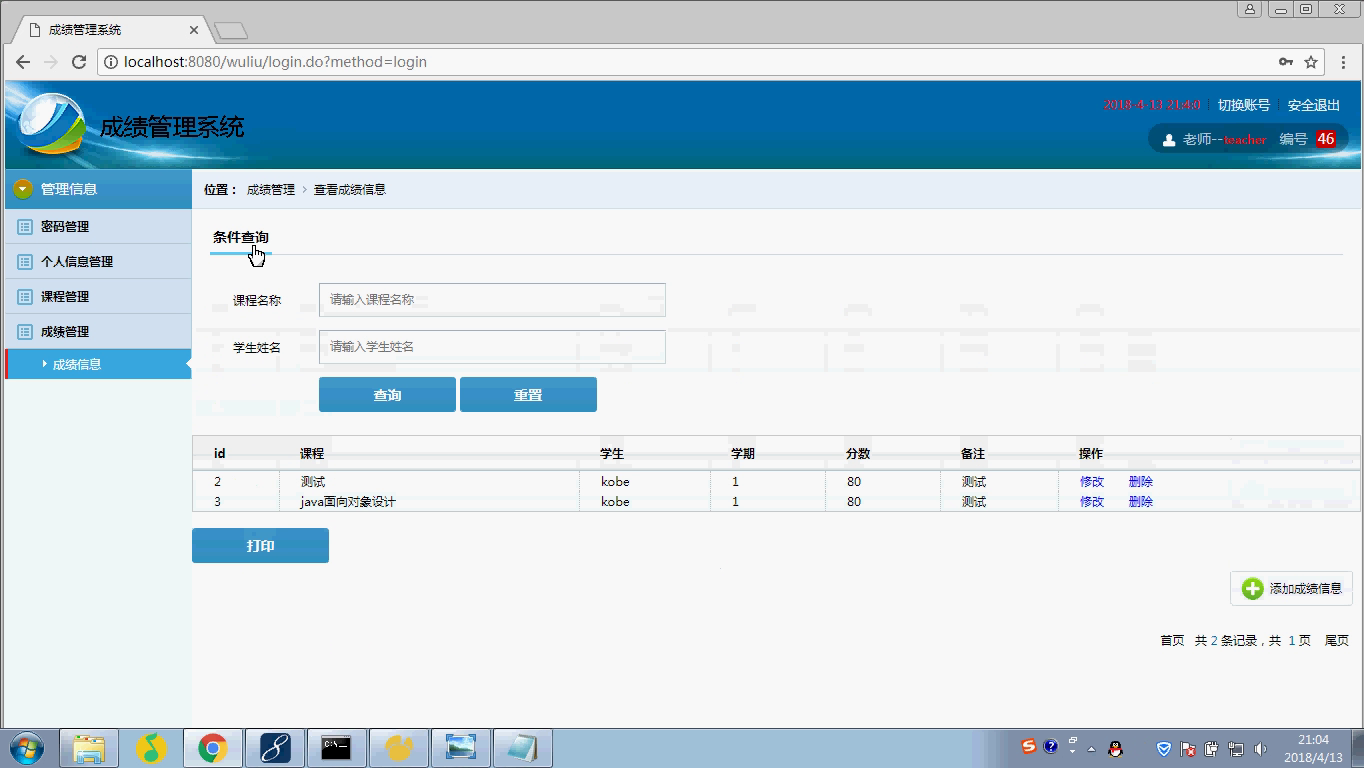Click the Sogou input method tray icon
This screenshot has width=1364, height=768.
(x=1029, y=747)
